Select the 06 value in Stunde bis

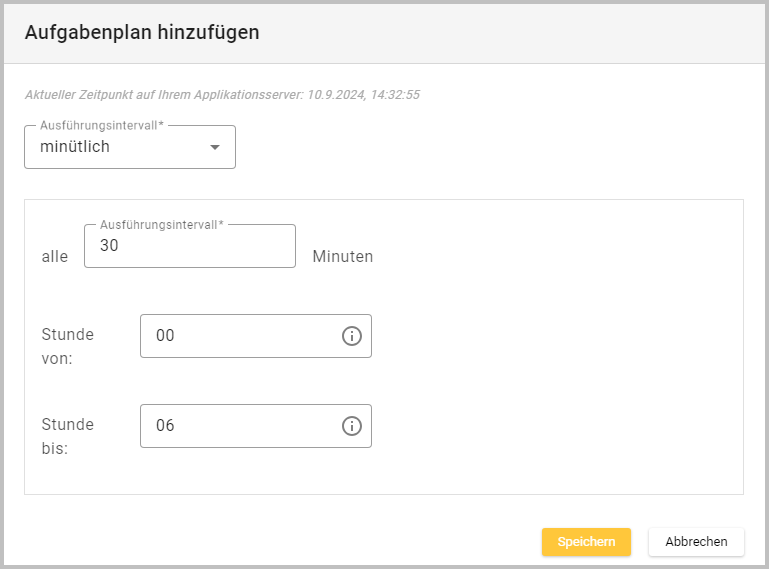click(165, 426)
